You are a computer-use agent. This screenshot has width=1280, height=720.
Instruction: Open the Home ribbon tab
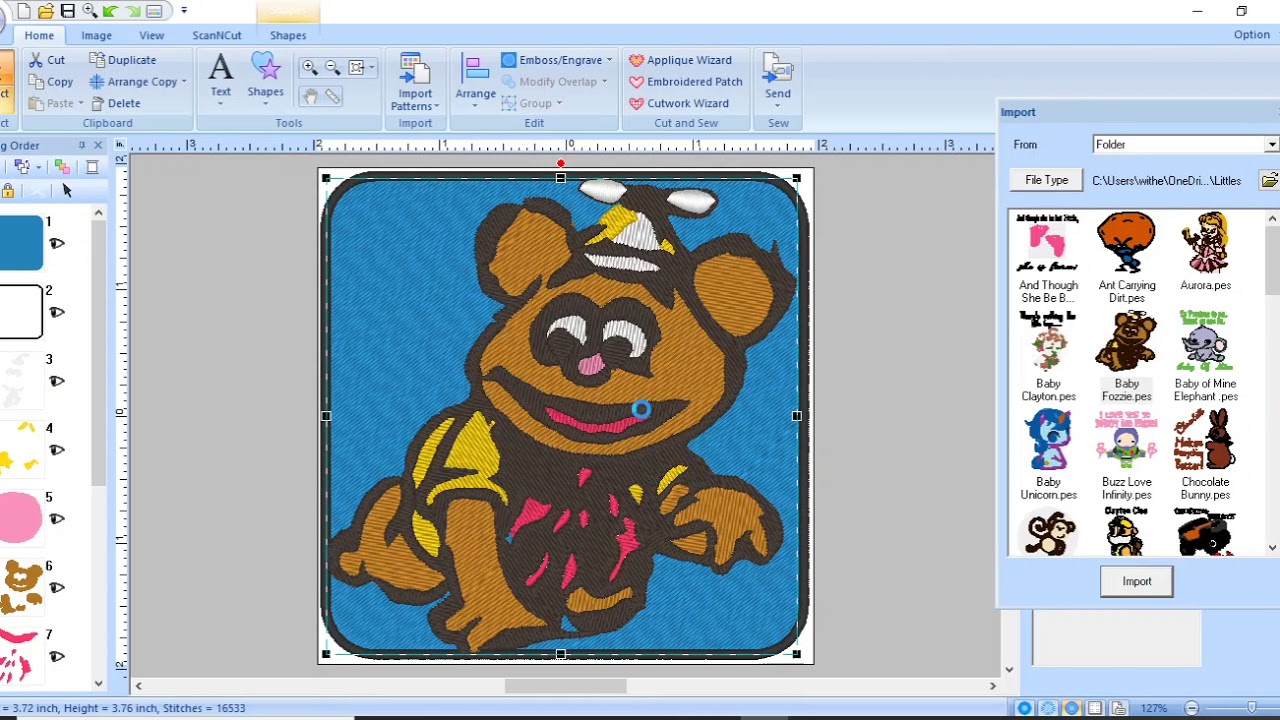(x=39, y=35)
